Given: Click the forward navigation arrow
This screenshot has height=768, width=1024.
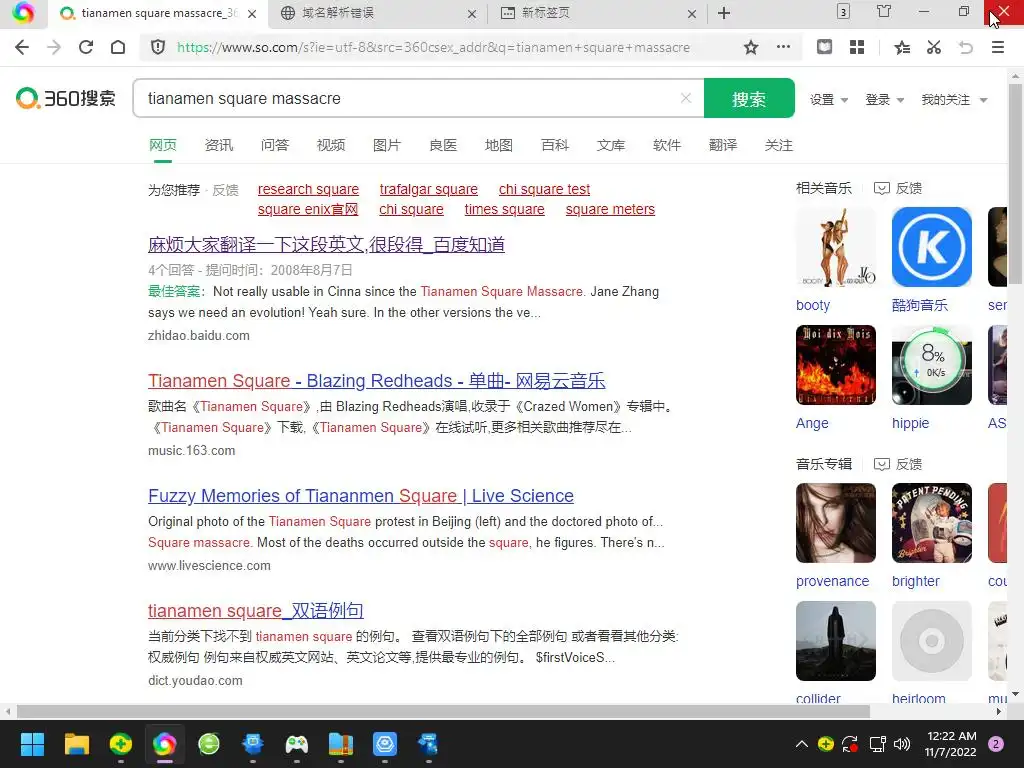Looking at the screenshot, I should pos(54,47).
